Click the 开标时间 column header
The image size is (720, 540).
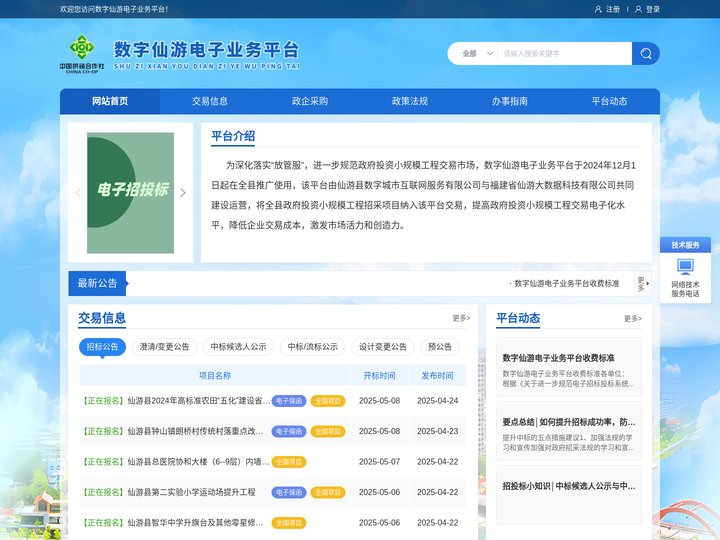pos(379,376)
